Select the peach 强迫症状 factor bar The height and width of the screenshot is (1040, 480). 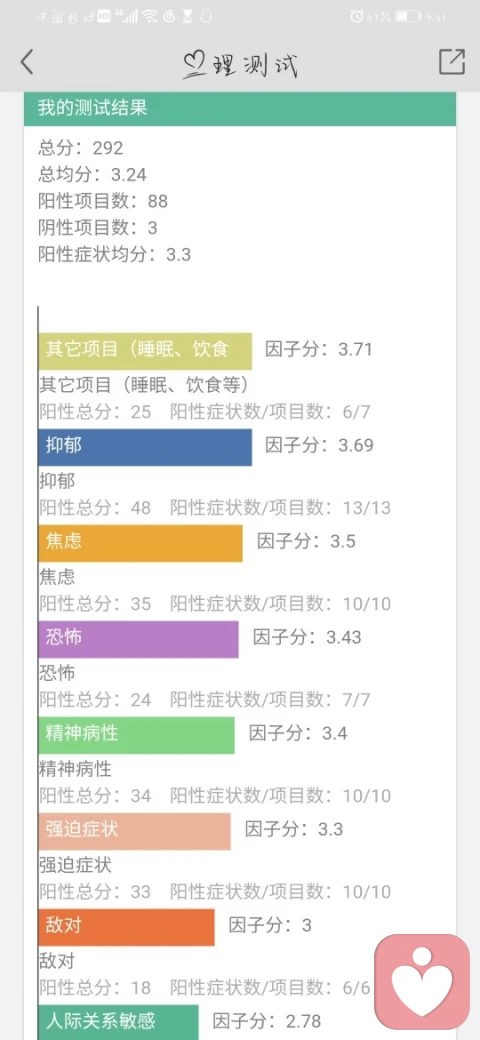tap(135, 831)
